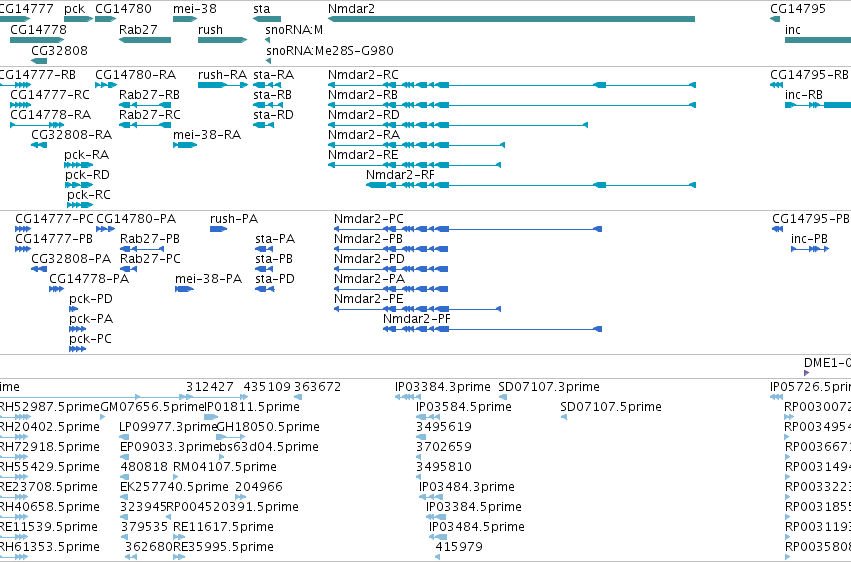Open the snoRNA:Me28S-G980 label

tap(330, 50)
